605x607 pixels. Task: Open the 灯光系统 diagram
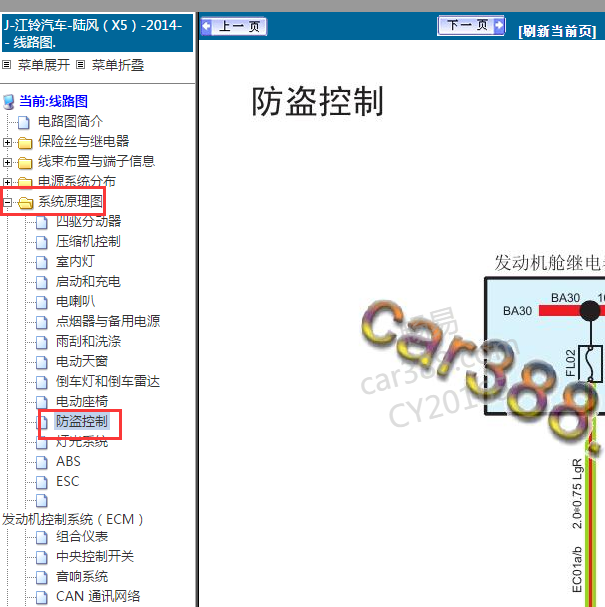(82, 441)
